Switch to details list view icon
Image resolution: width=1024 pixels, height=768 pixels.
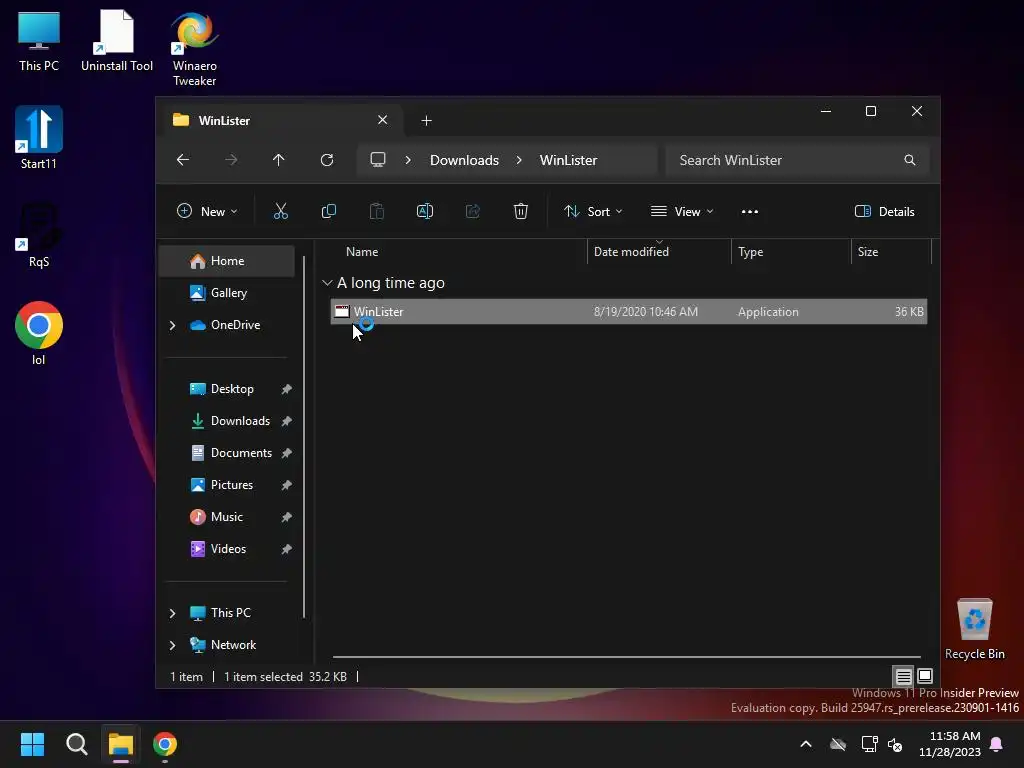tap(903, 676)
